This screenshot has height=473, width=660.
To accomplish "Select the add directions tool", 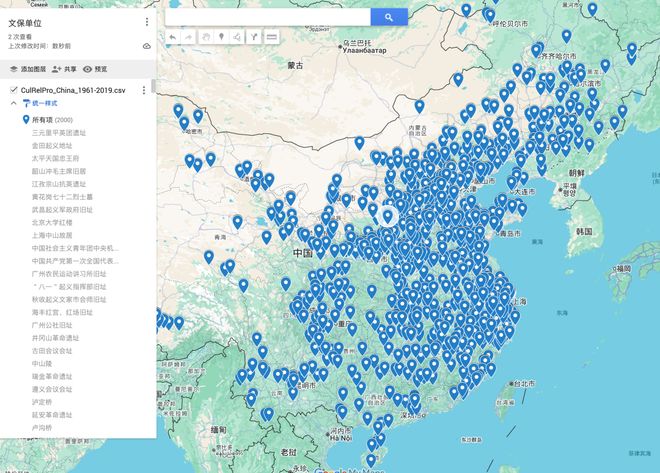I will [x=254, y=37].
